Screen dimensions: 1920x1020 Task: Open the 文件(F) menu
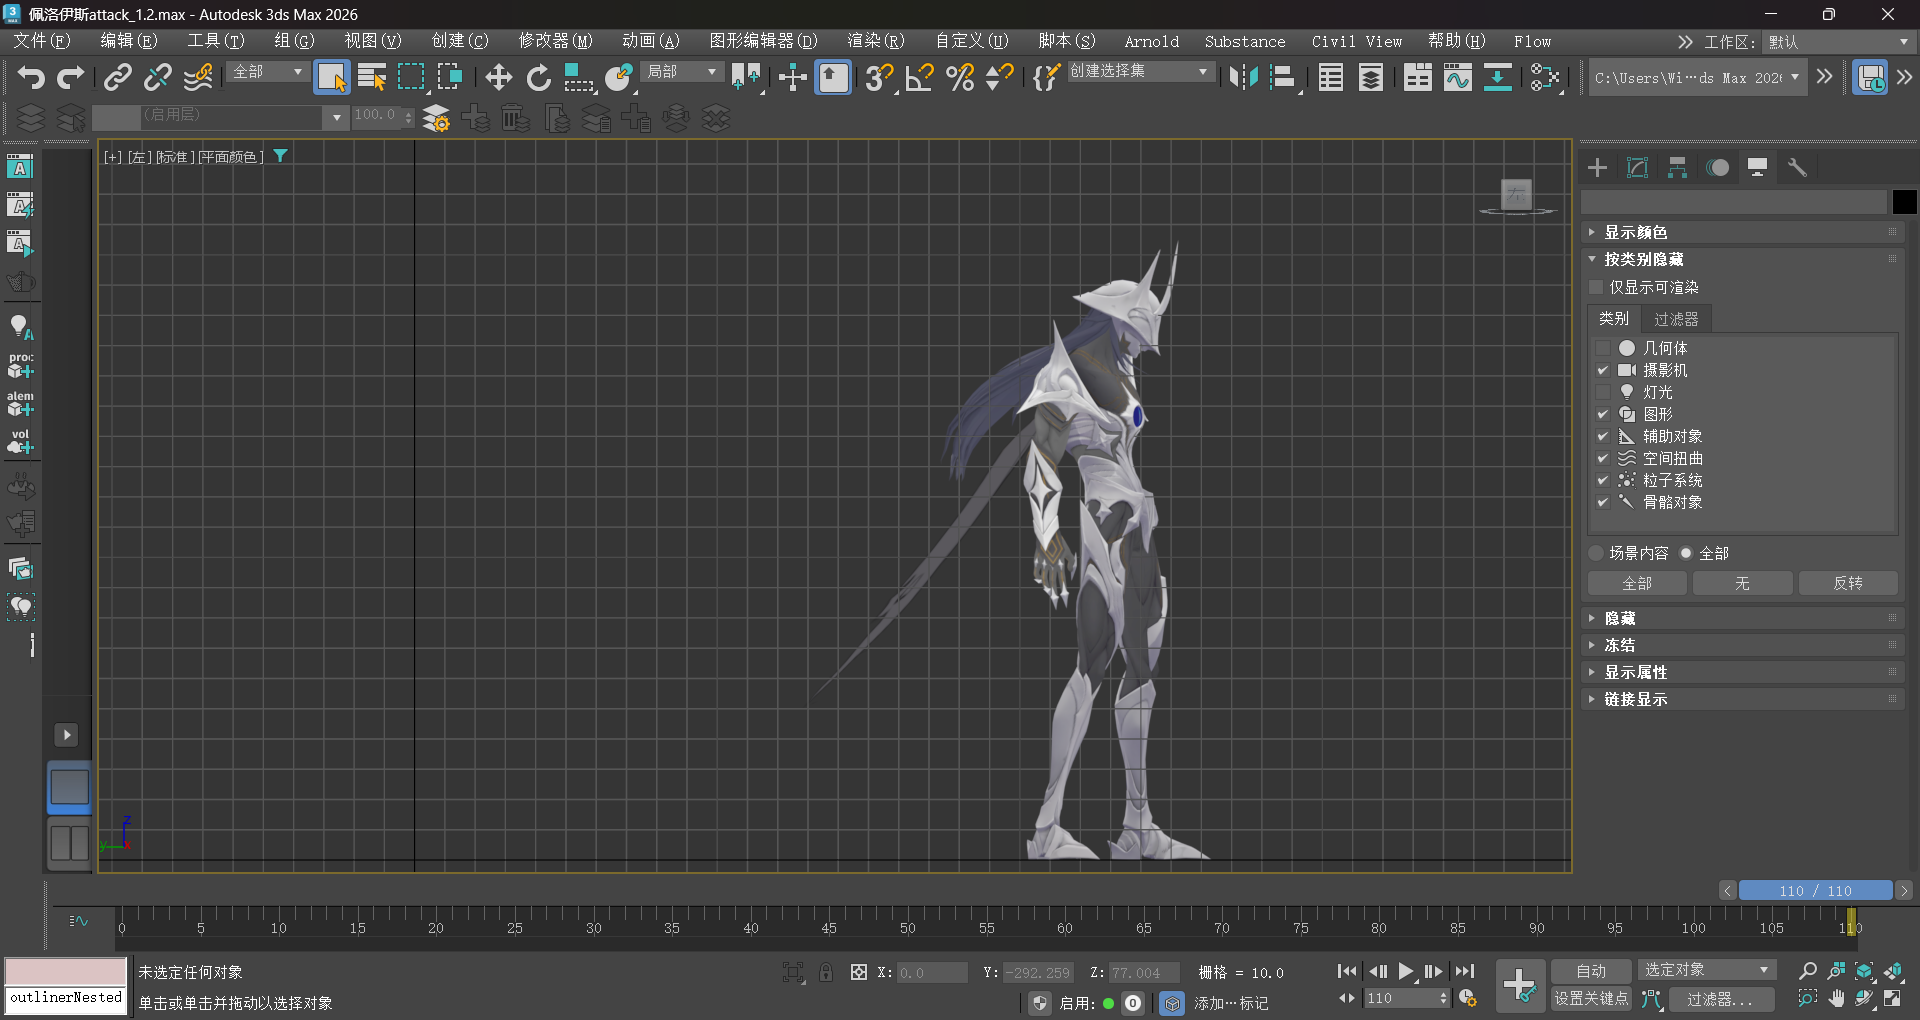tap(41, 41)
